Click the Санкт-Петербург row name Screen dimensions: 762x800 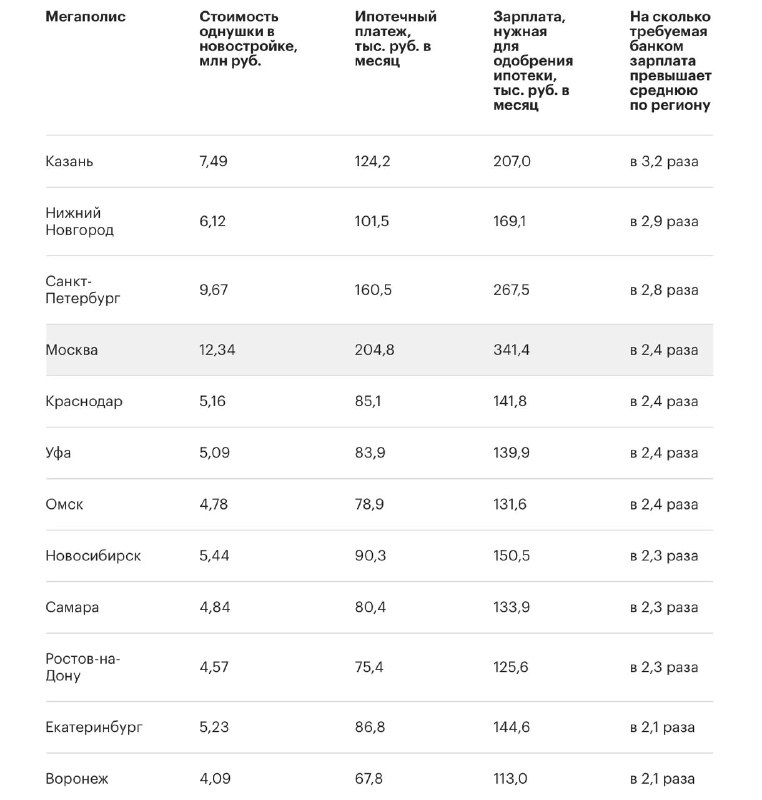80,290
